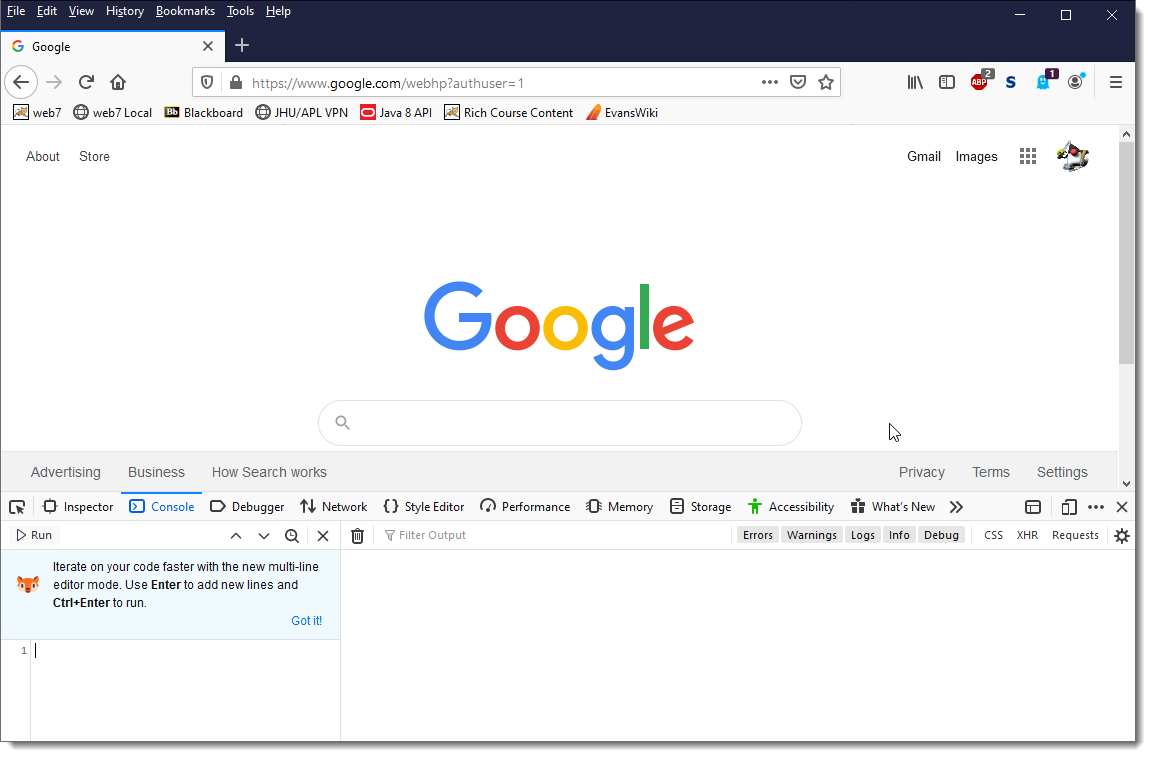Open the Firefox account icon in the toolbar

1076,82
